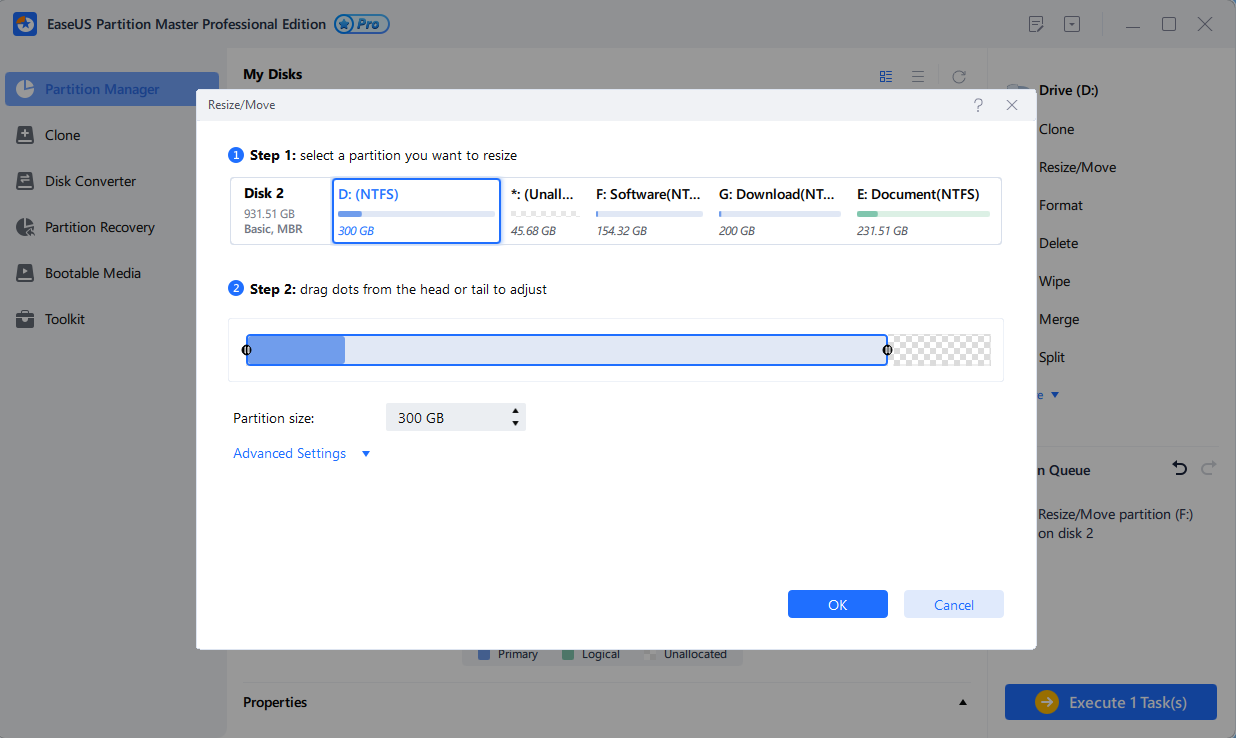The width and height of the screenshot is (1236, 738).
Task: Click Execute 1 Task(s) button
Action: 1110,702
